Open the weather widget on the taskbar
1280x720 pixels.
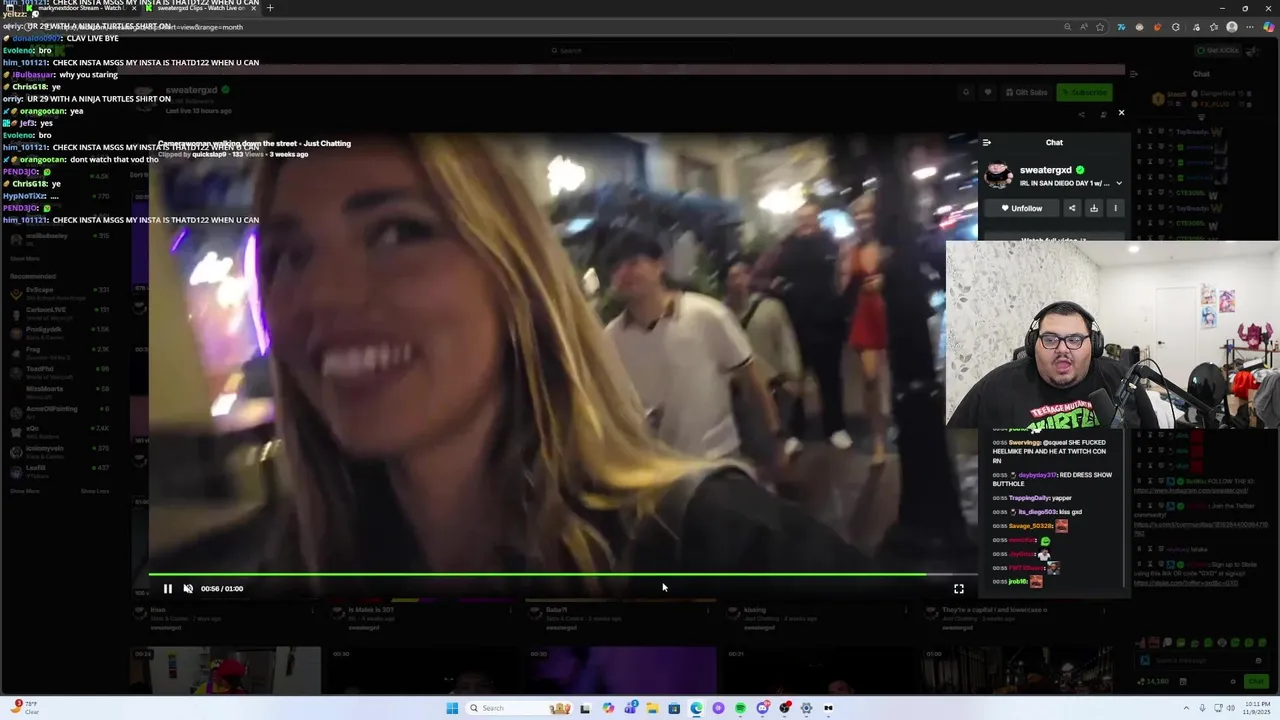tap(26, 708)
